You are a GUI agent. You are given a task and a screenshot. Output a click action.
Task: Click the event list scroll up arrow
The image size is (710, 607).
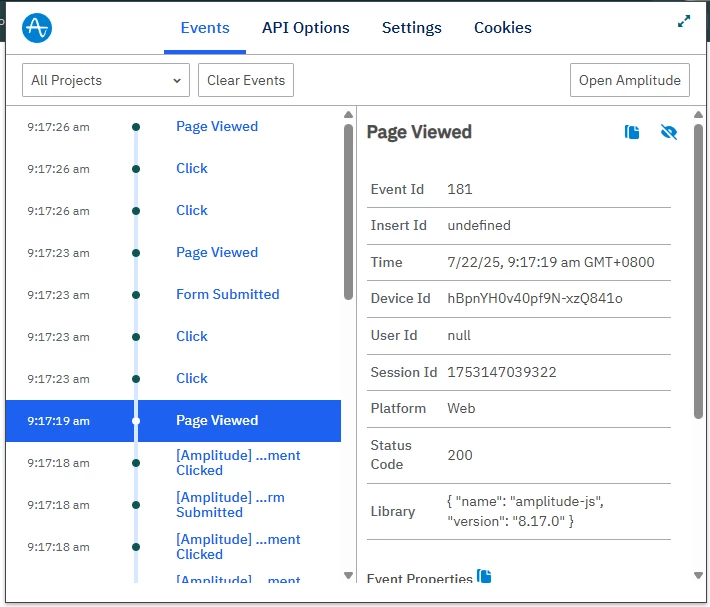pyautogui.click(x=348, y=115)
